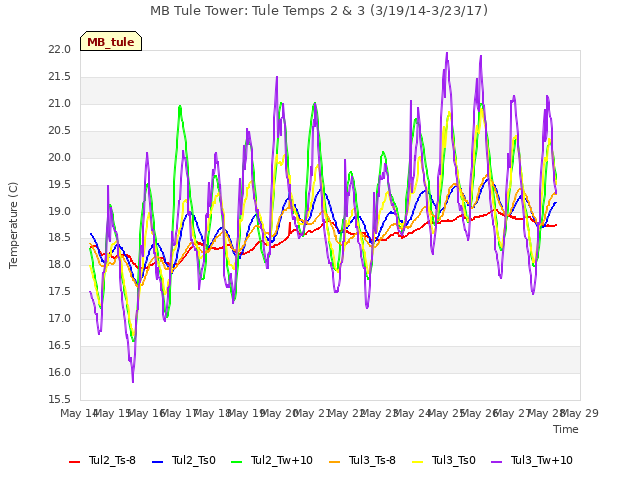This screenshot has height=480, width=640.
Task: Click the 18.0 y-axis tick label
Action: tap(60, 265)
